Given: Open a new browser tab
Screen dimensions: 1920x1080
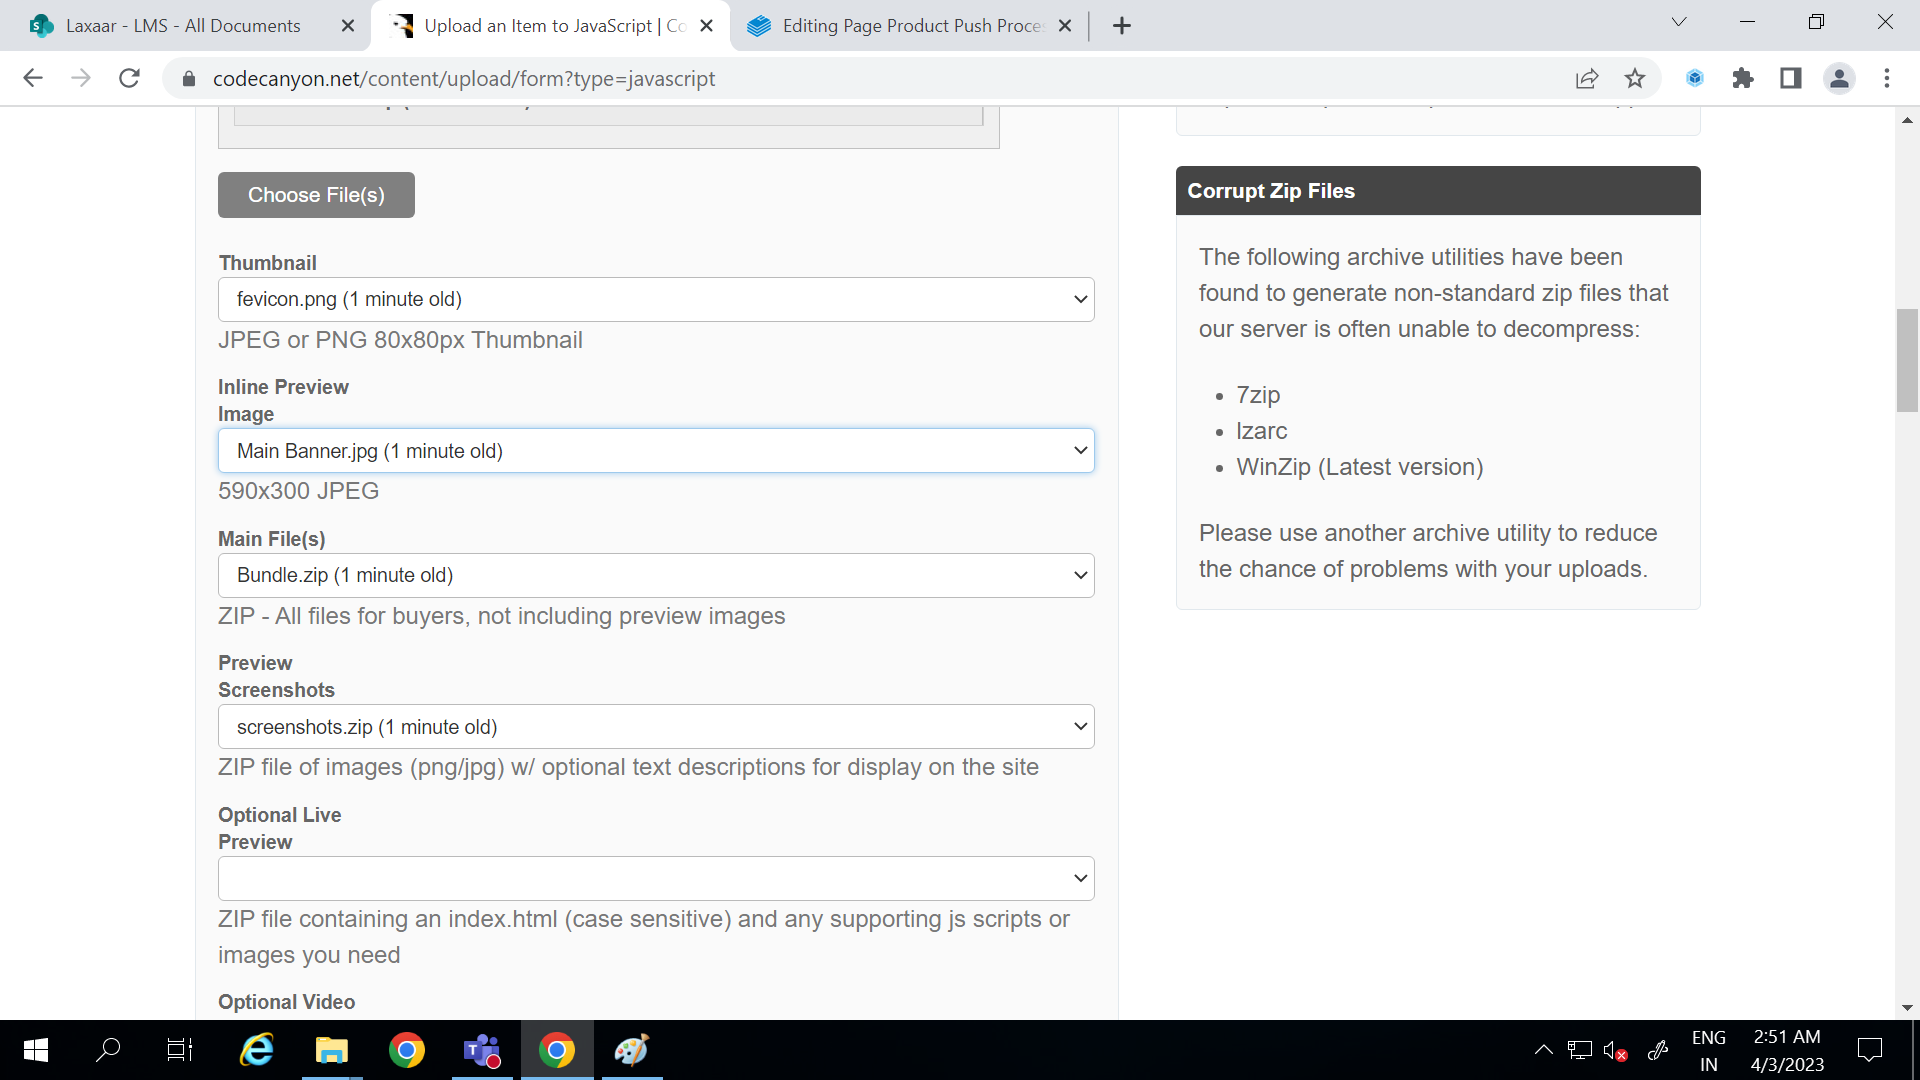Looking at the screenshot, I should 1122,26.
